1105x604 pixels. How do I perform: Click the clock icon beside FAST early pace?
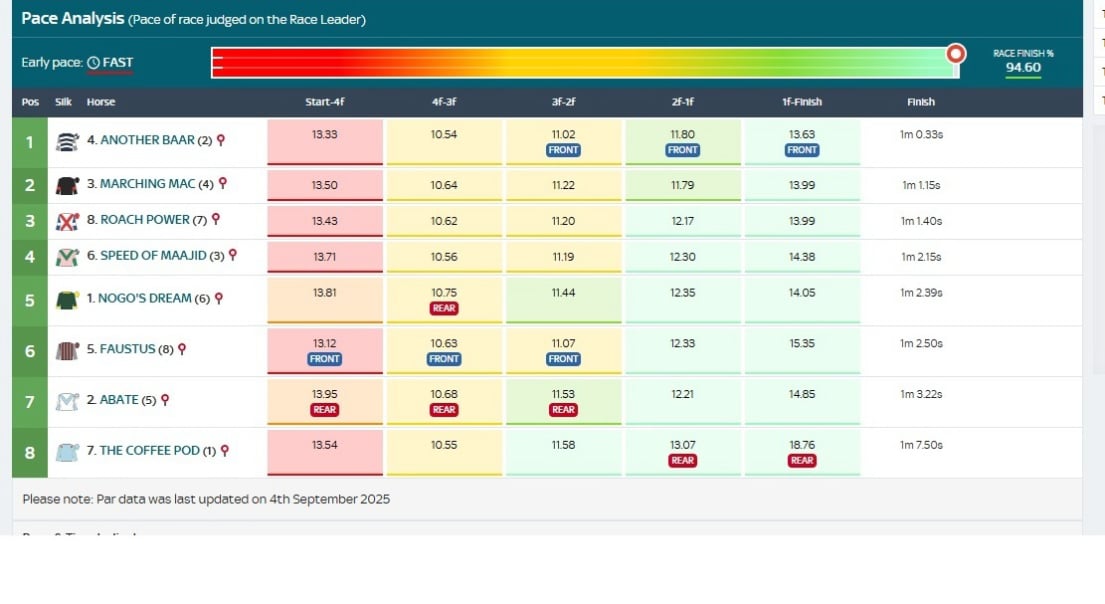[94, 63]
